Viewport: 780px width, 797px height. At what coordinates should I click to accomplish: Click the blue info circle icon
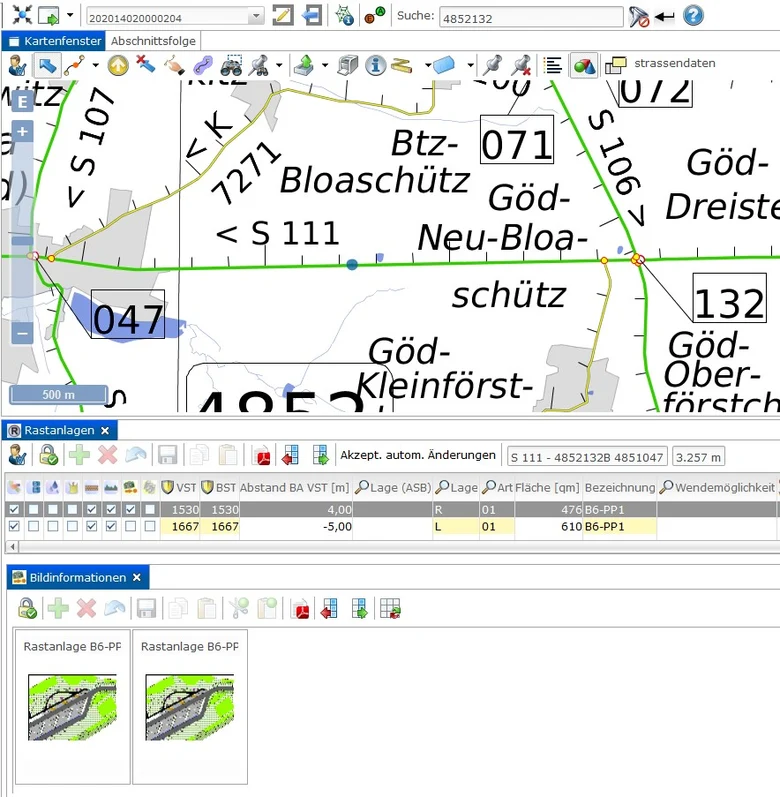point(376,66)
